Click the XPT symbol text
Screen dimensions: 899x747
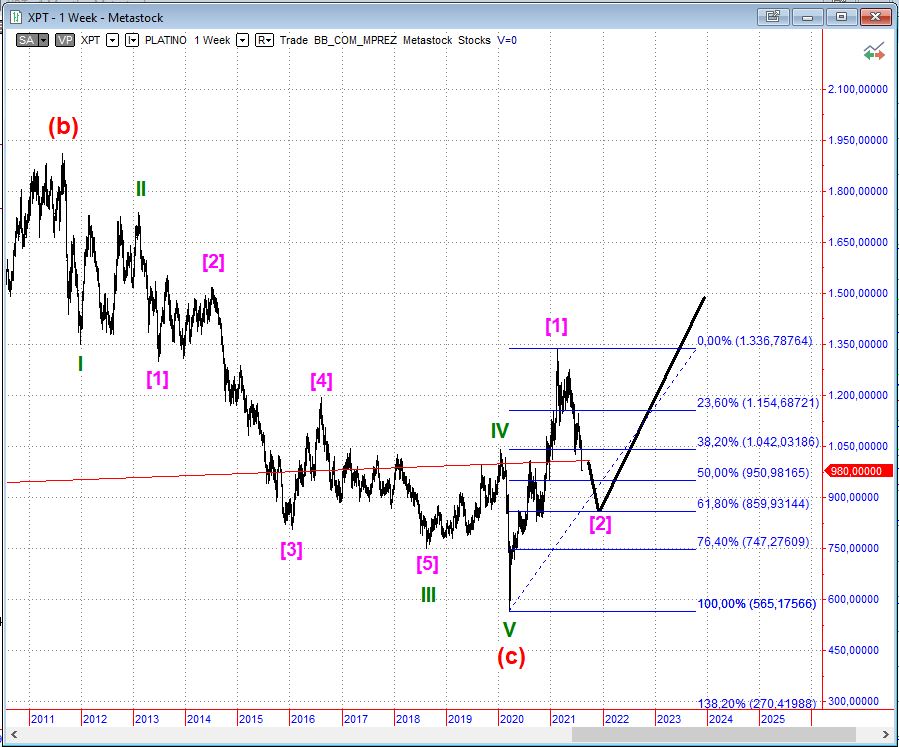[91, 40]
